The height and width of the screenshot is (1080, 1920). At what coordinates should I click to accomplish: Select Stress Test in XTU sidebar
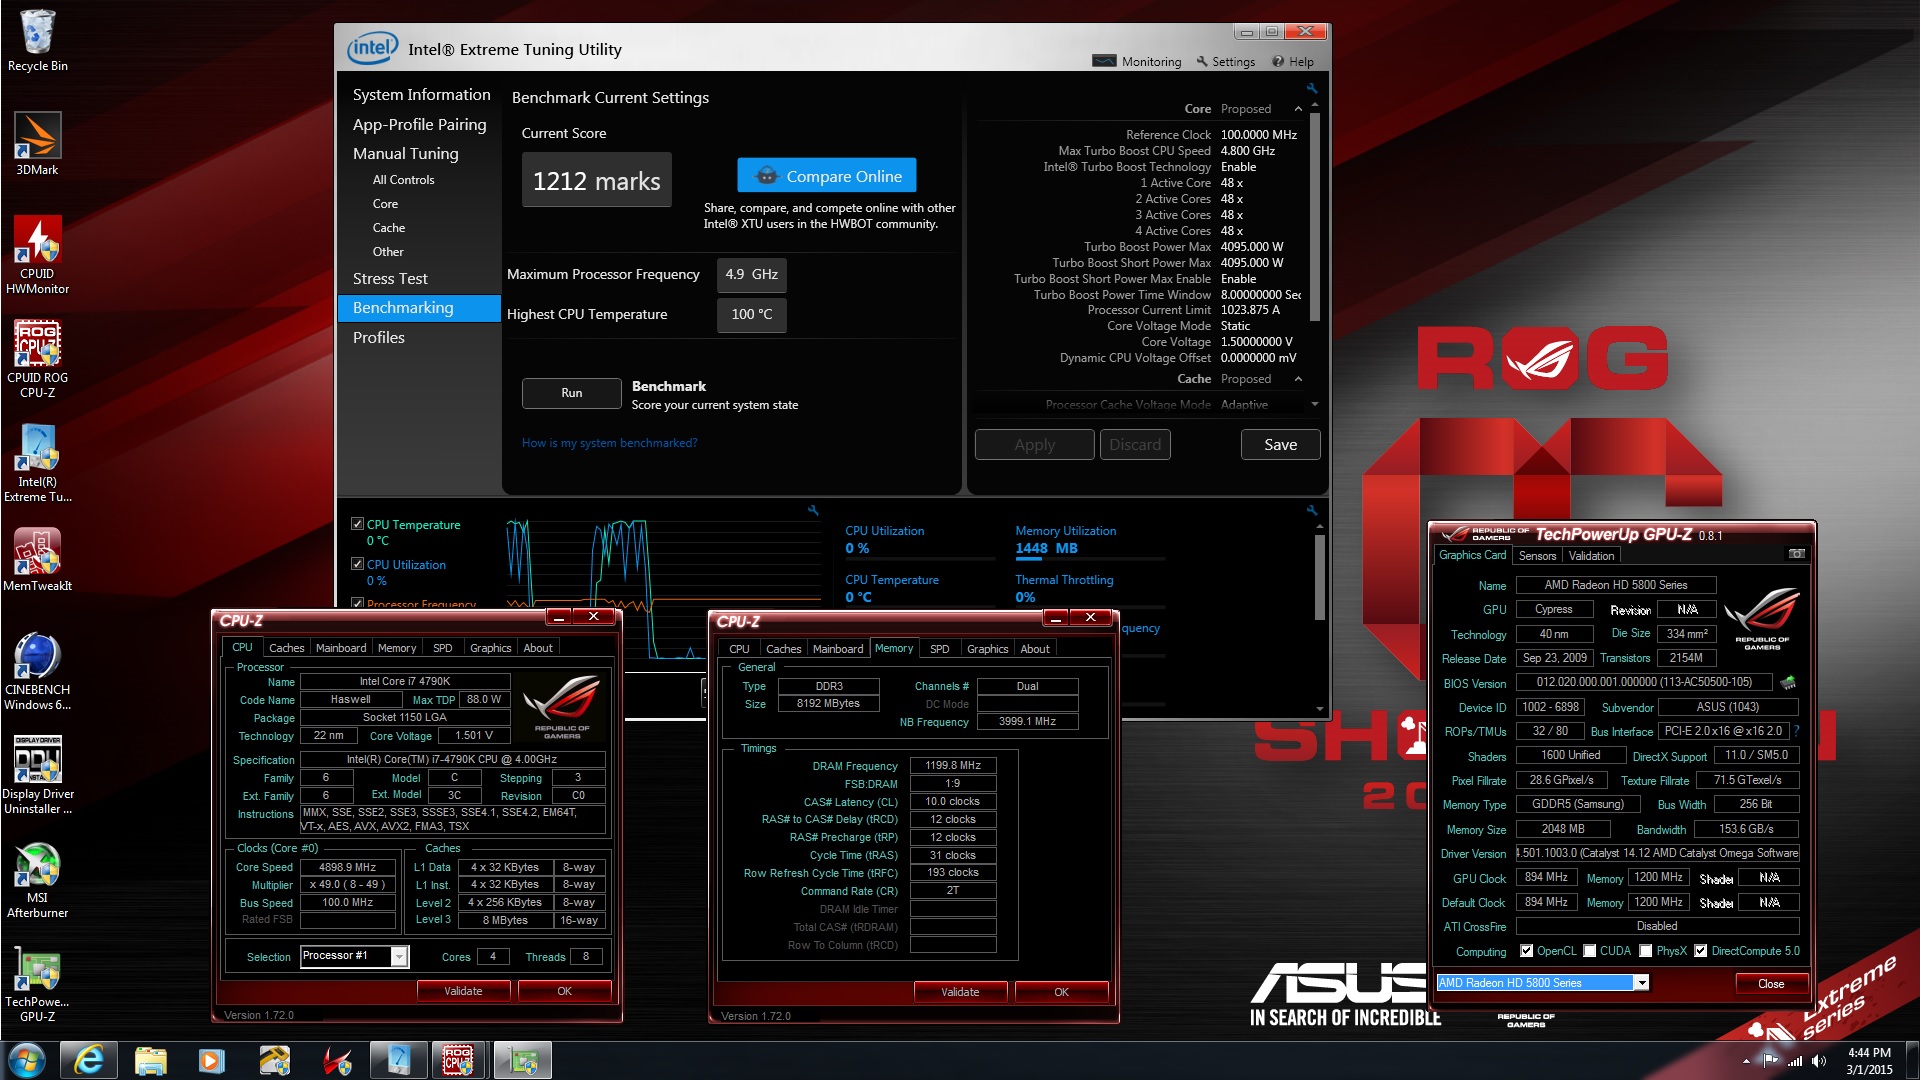(390, 278)
